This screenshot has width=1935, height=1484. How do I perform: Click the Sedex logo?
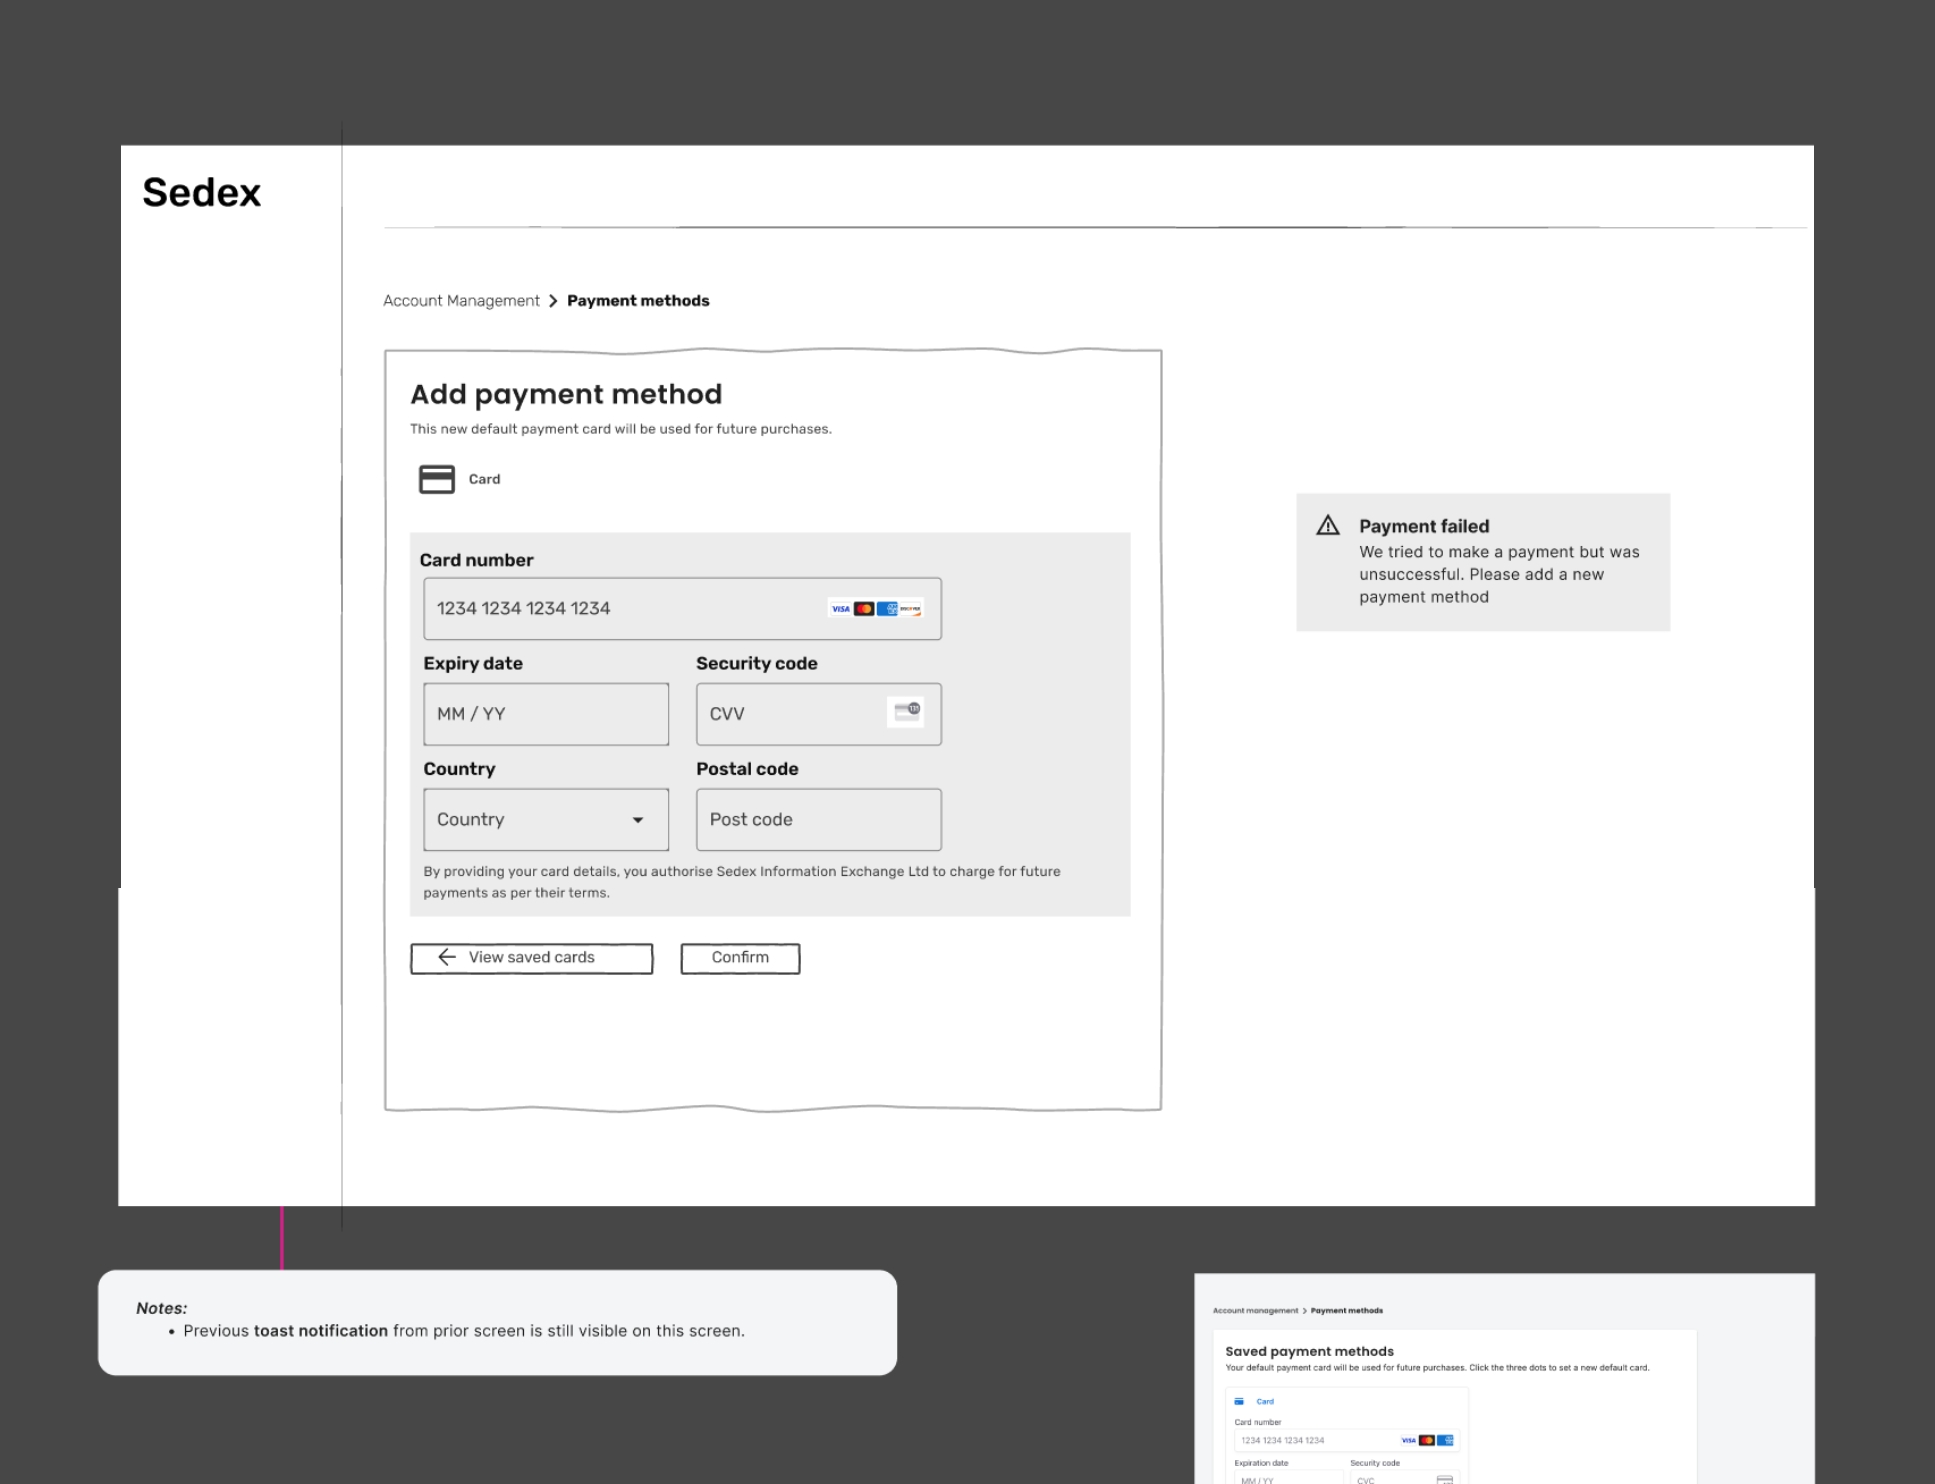coord(201,192)
